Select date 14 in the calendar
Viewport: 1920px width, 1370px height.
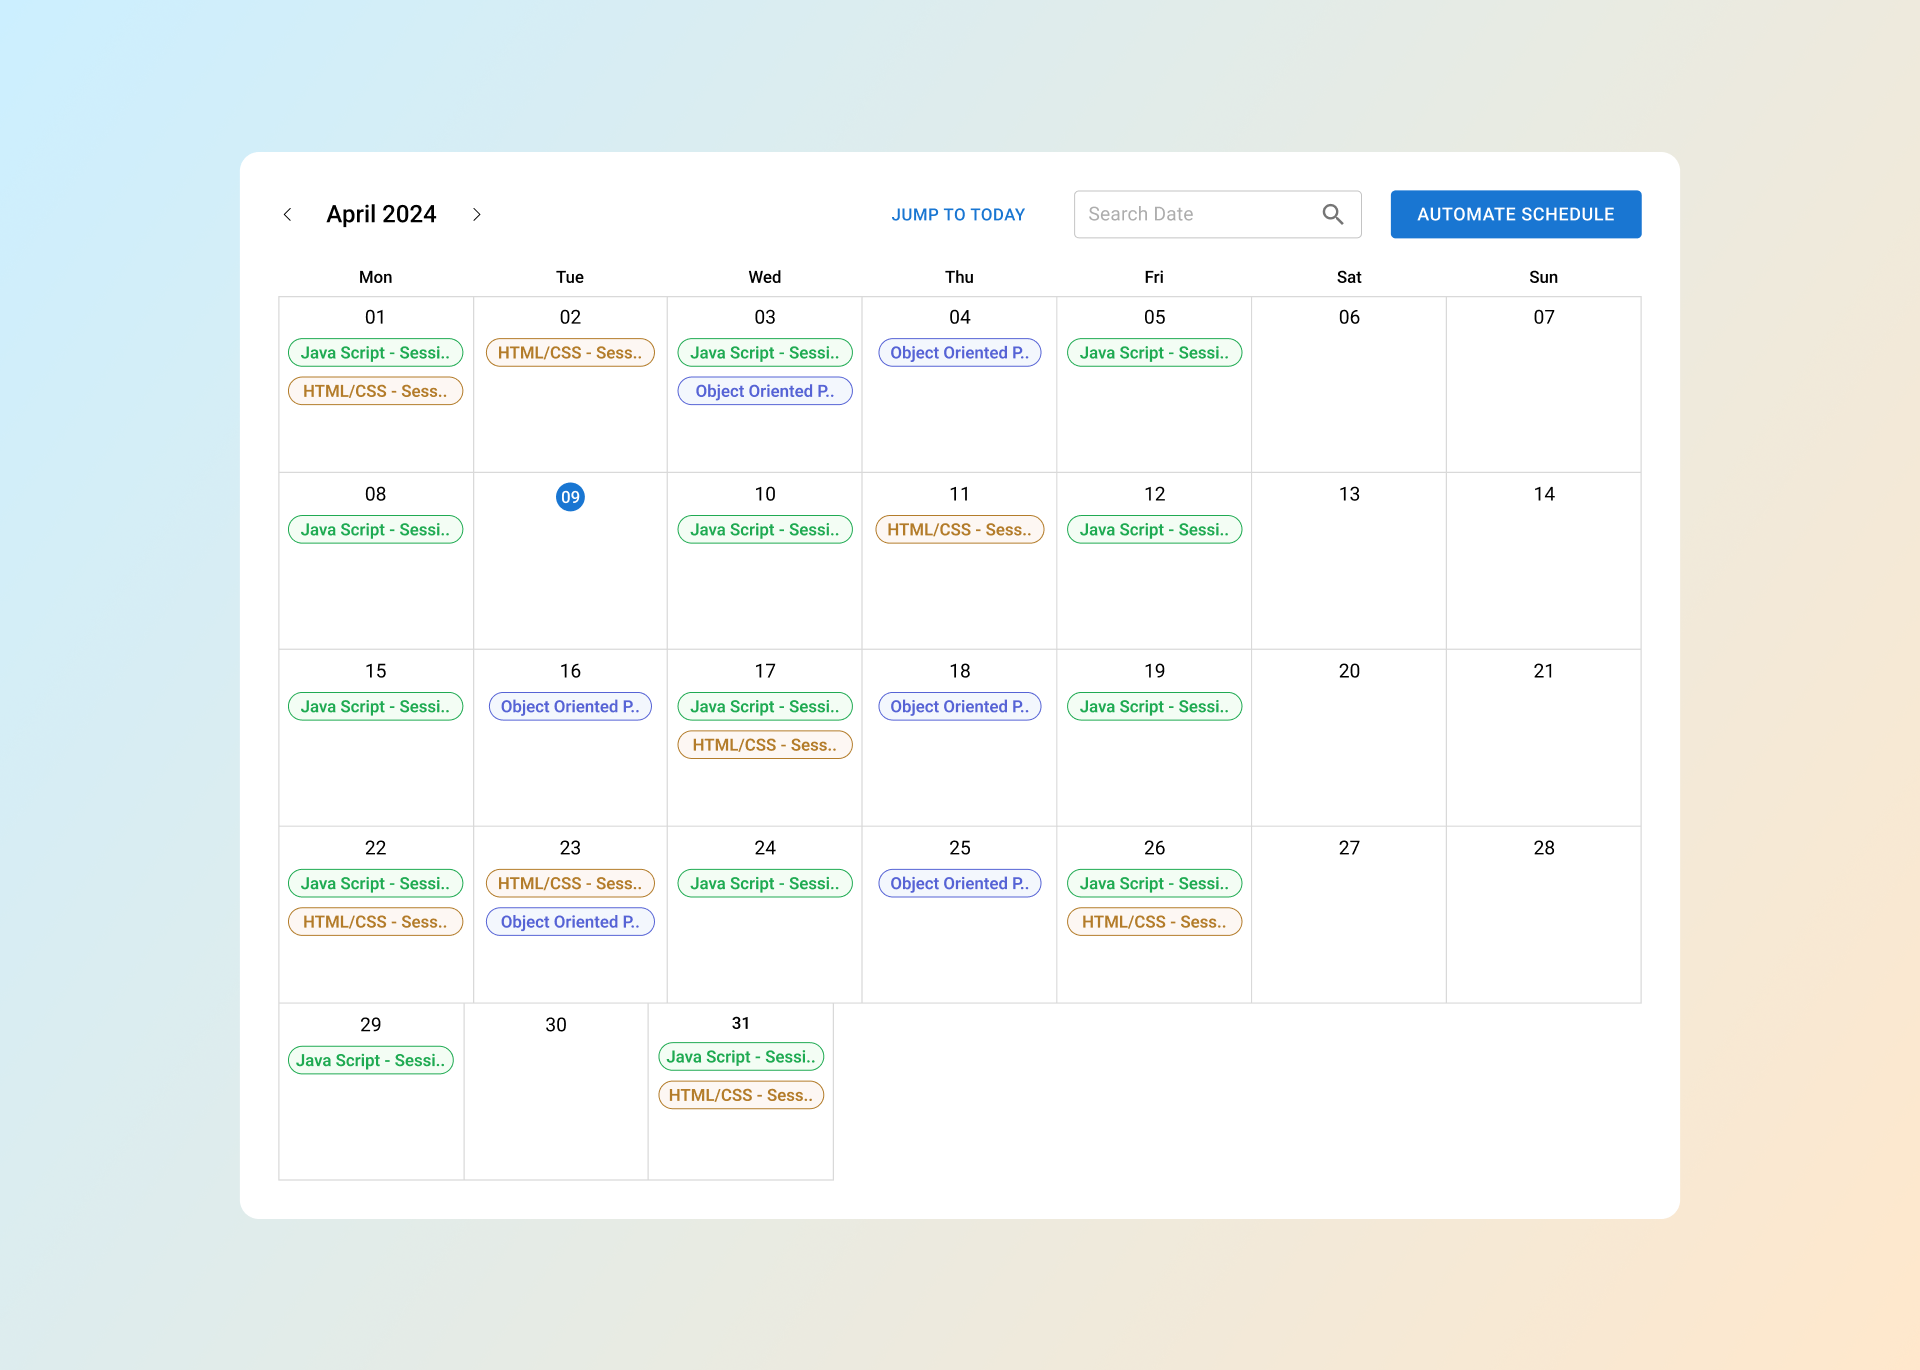tap(1544, 494)
